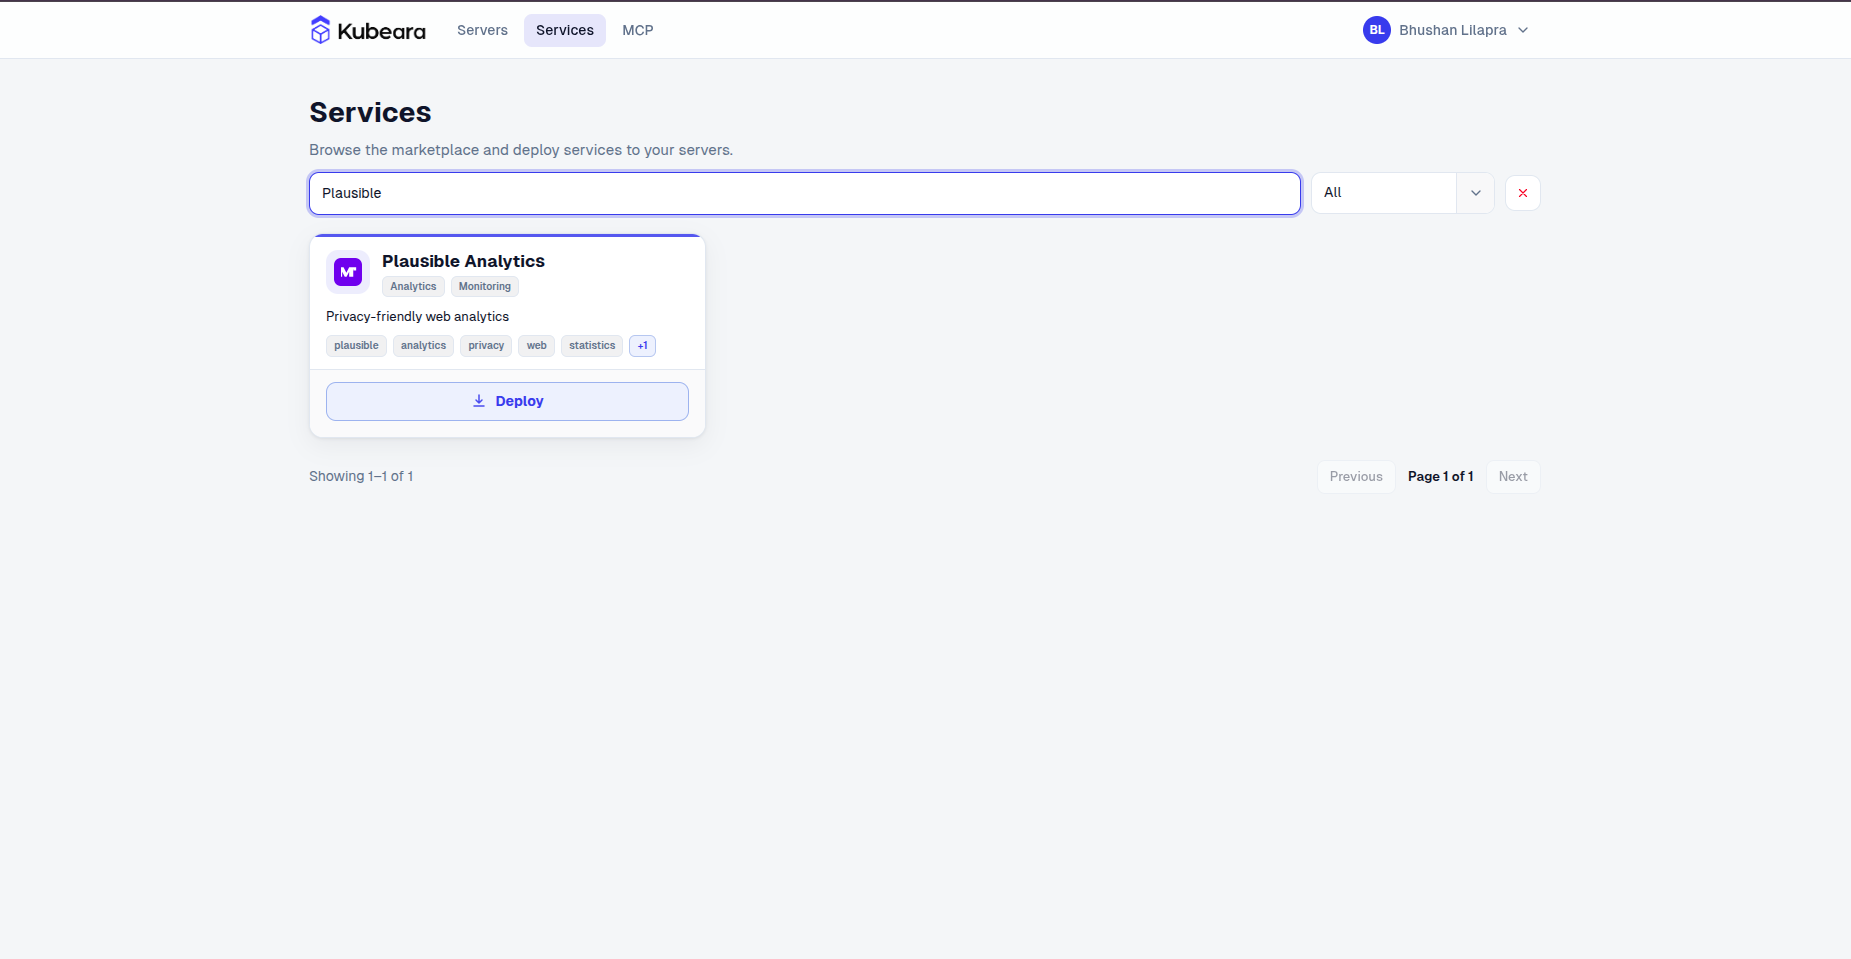This screenshot has height=959, width=1851.
Task: Expand the +1 more tags chip
Action: (642, 346)
